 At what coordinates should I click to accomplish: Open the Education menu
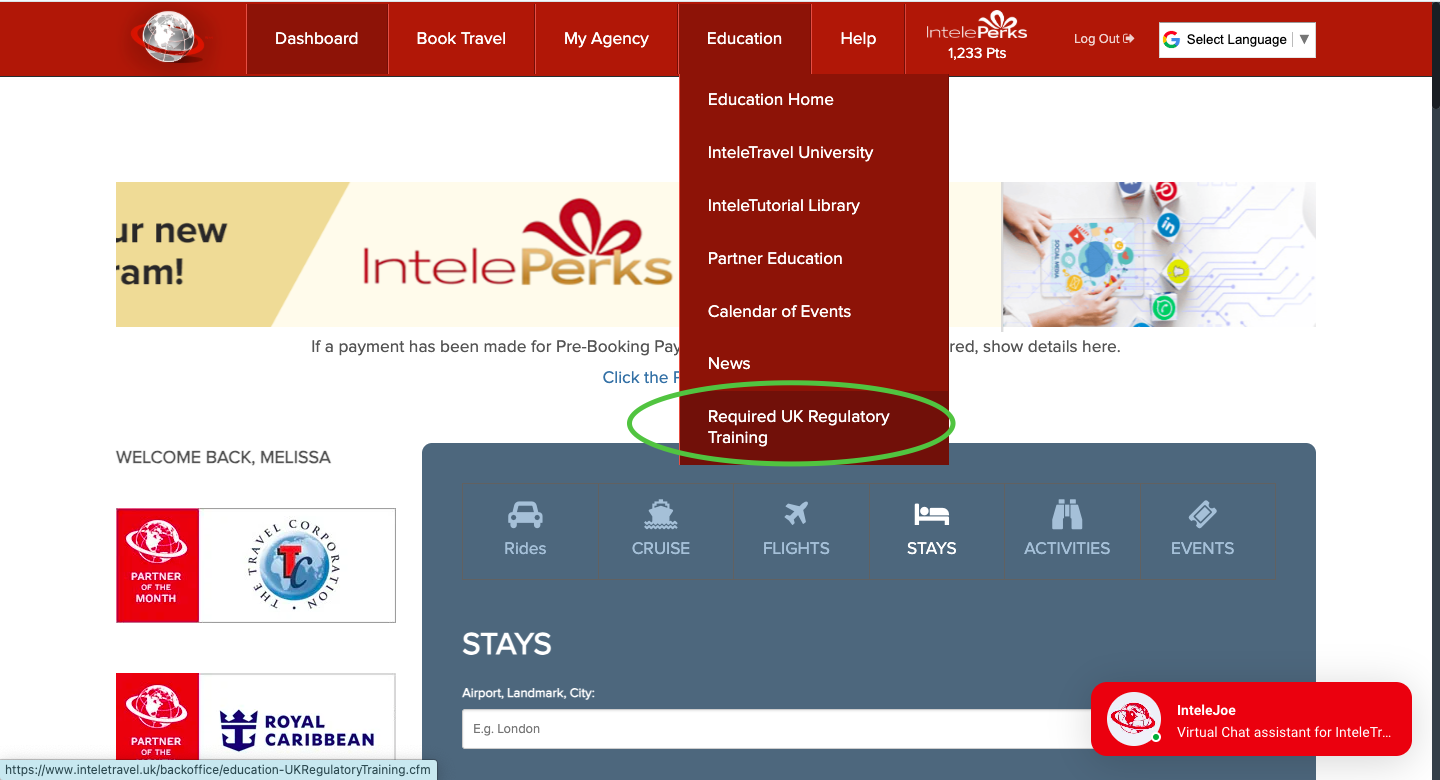tap(744, 38)
